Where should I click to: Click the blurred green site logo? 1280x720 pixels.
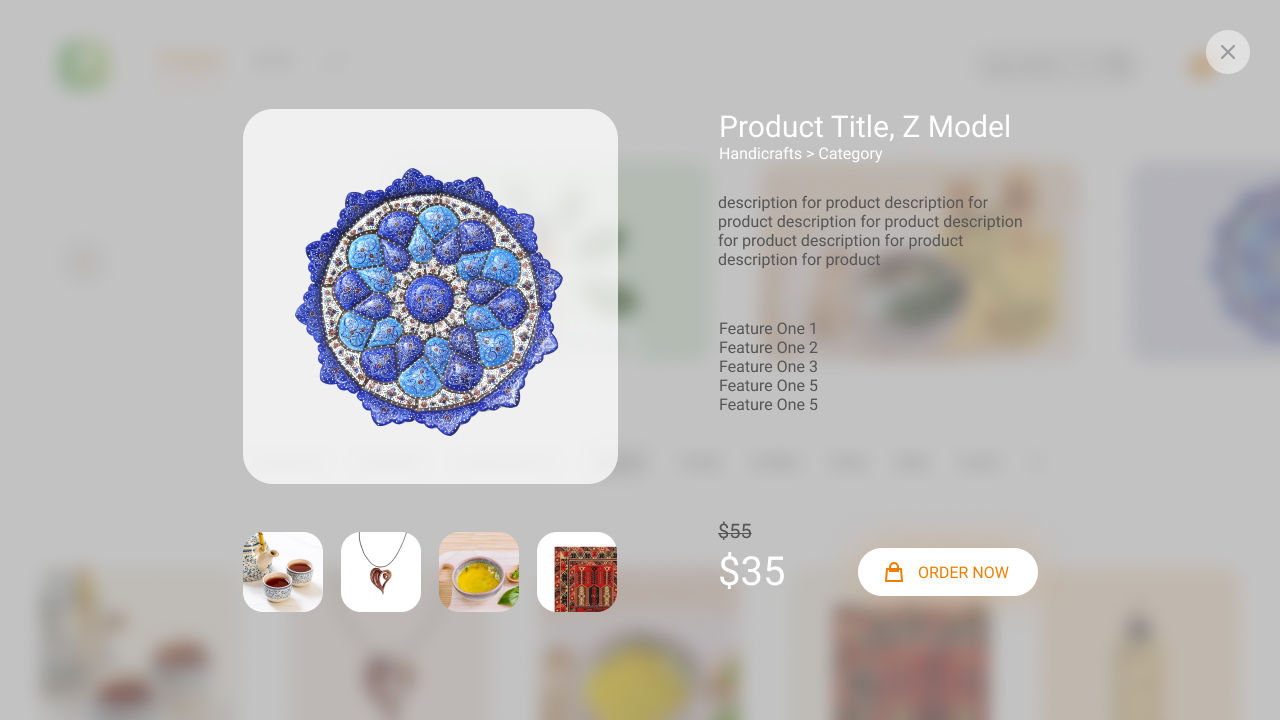[x=83, y=64]
